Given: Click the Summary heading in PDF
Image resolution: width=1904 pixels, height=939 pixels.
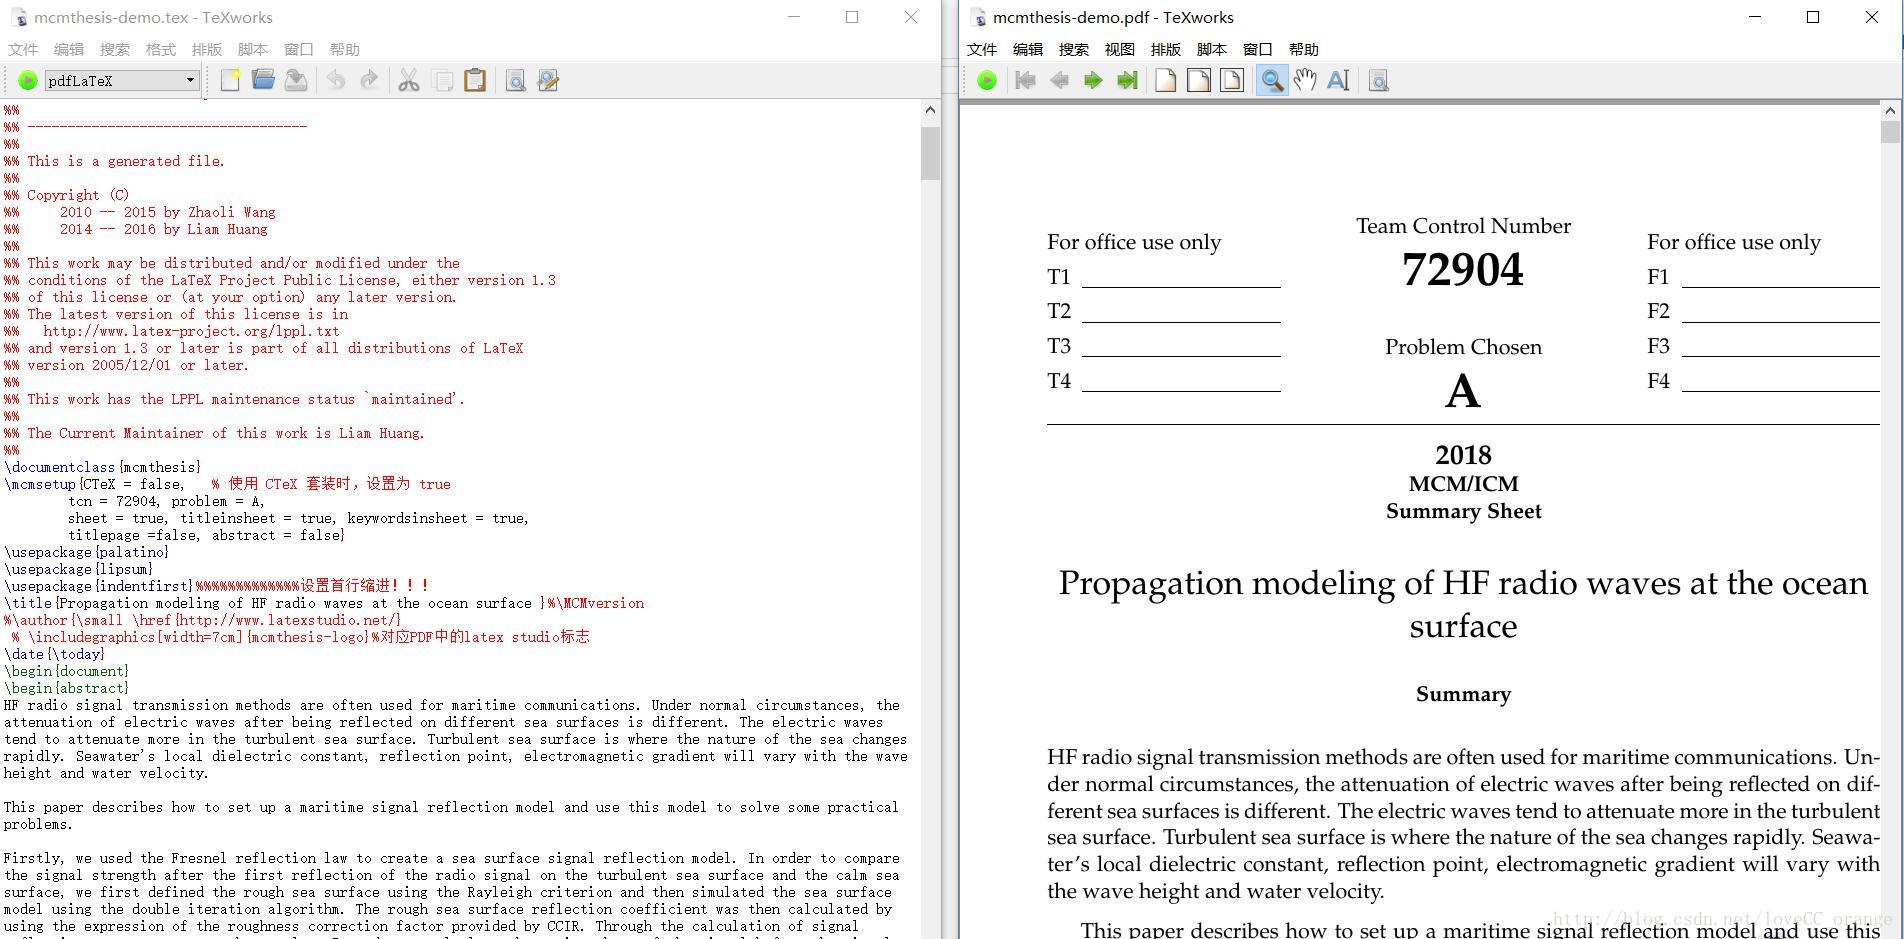Looking at the screenshot, I should (1463, 694).
